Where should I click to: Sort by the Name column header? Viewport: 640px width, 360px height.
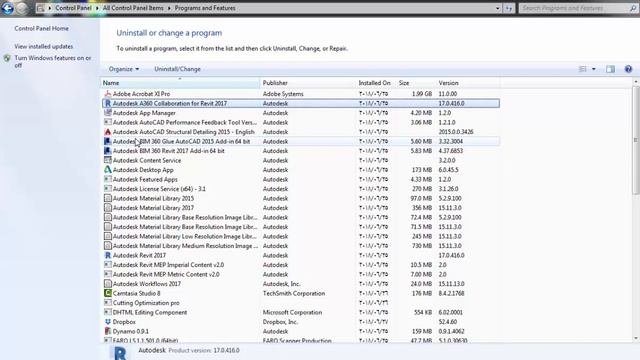coord(180,83)
